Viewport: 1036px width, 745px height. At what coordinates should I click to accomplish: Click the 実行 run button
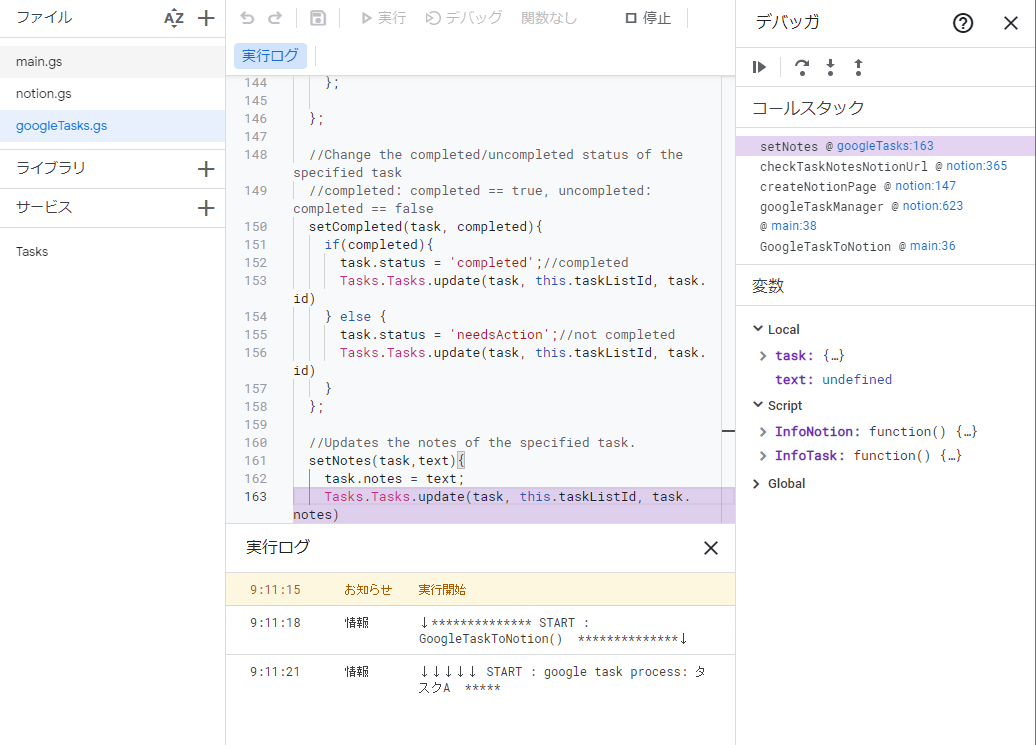(x=383, y=18)
